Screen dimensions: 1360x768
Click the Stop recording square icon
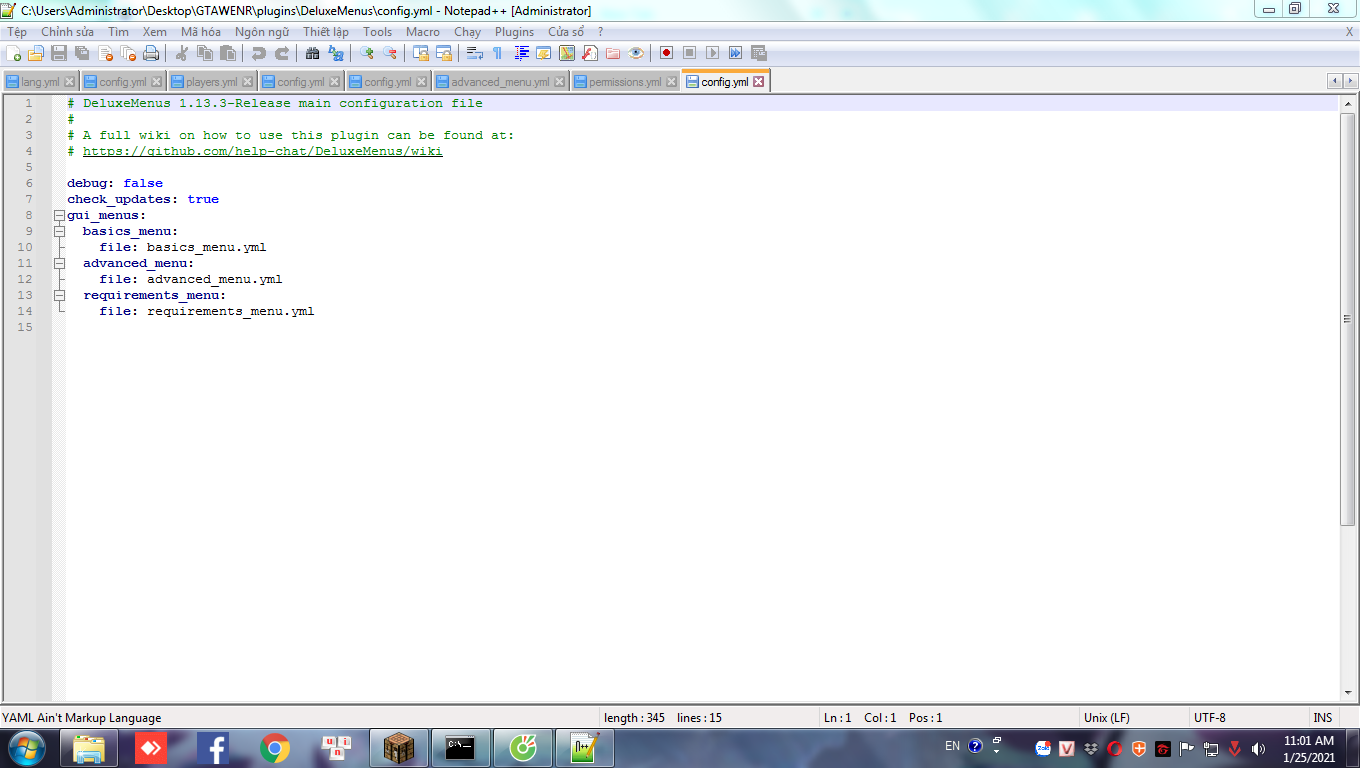[689, 53]
